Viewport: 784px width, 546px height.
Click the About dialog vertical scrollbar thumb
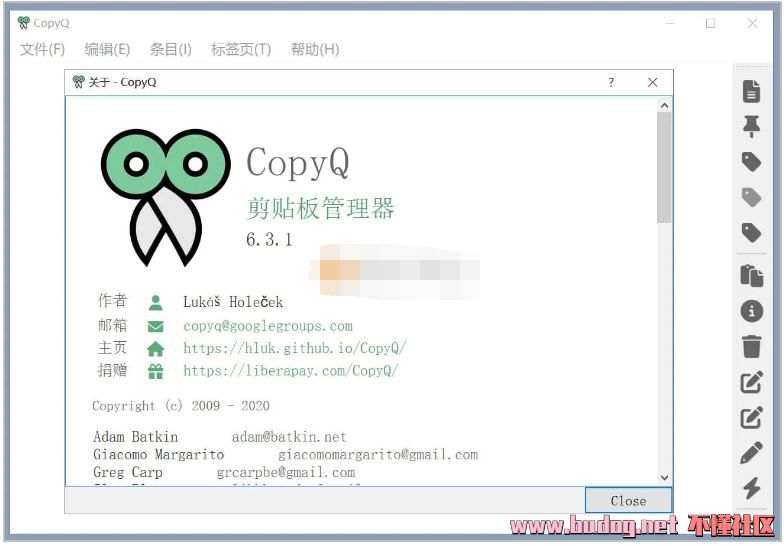click(664, 165)
